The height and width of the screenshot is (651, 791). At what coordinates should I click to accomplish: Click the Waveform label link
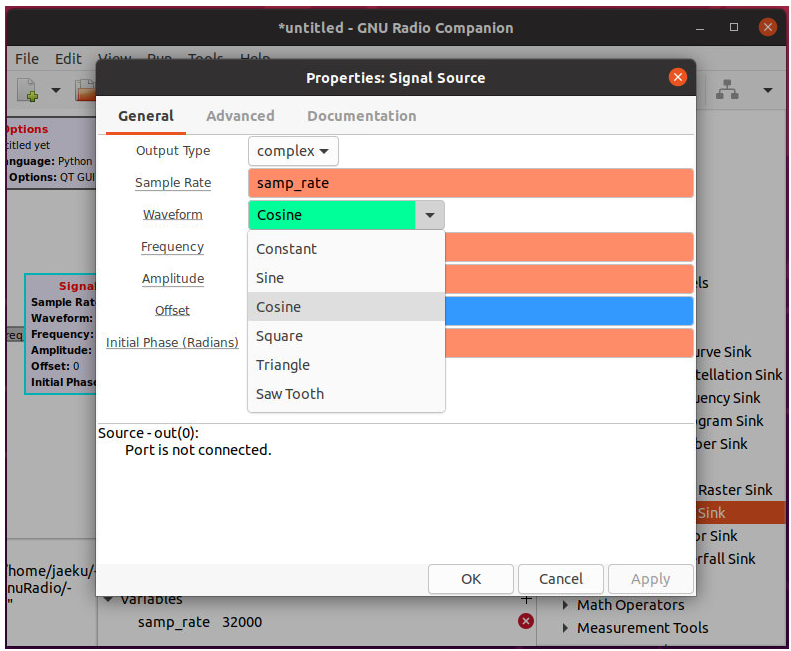coord(173,214)
